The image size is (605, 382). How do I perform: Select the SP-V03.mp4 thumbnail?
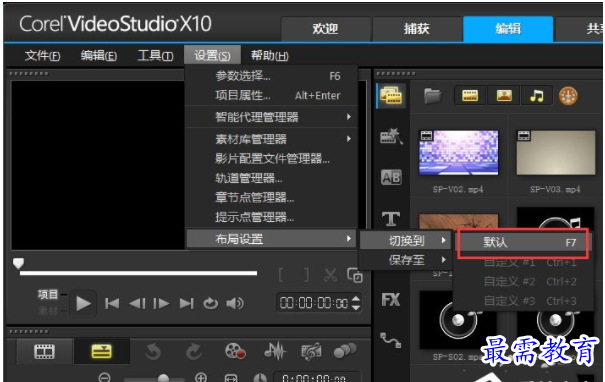tap(556, 152)
